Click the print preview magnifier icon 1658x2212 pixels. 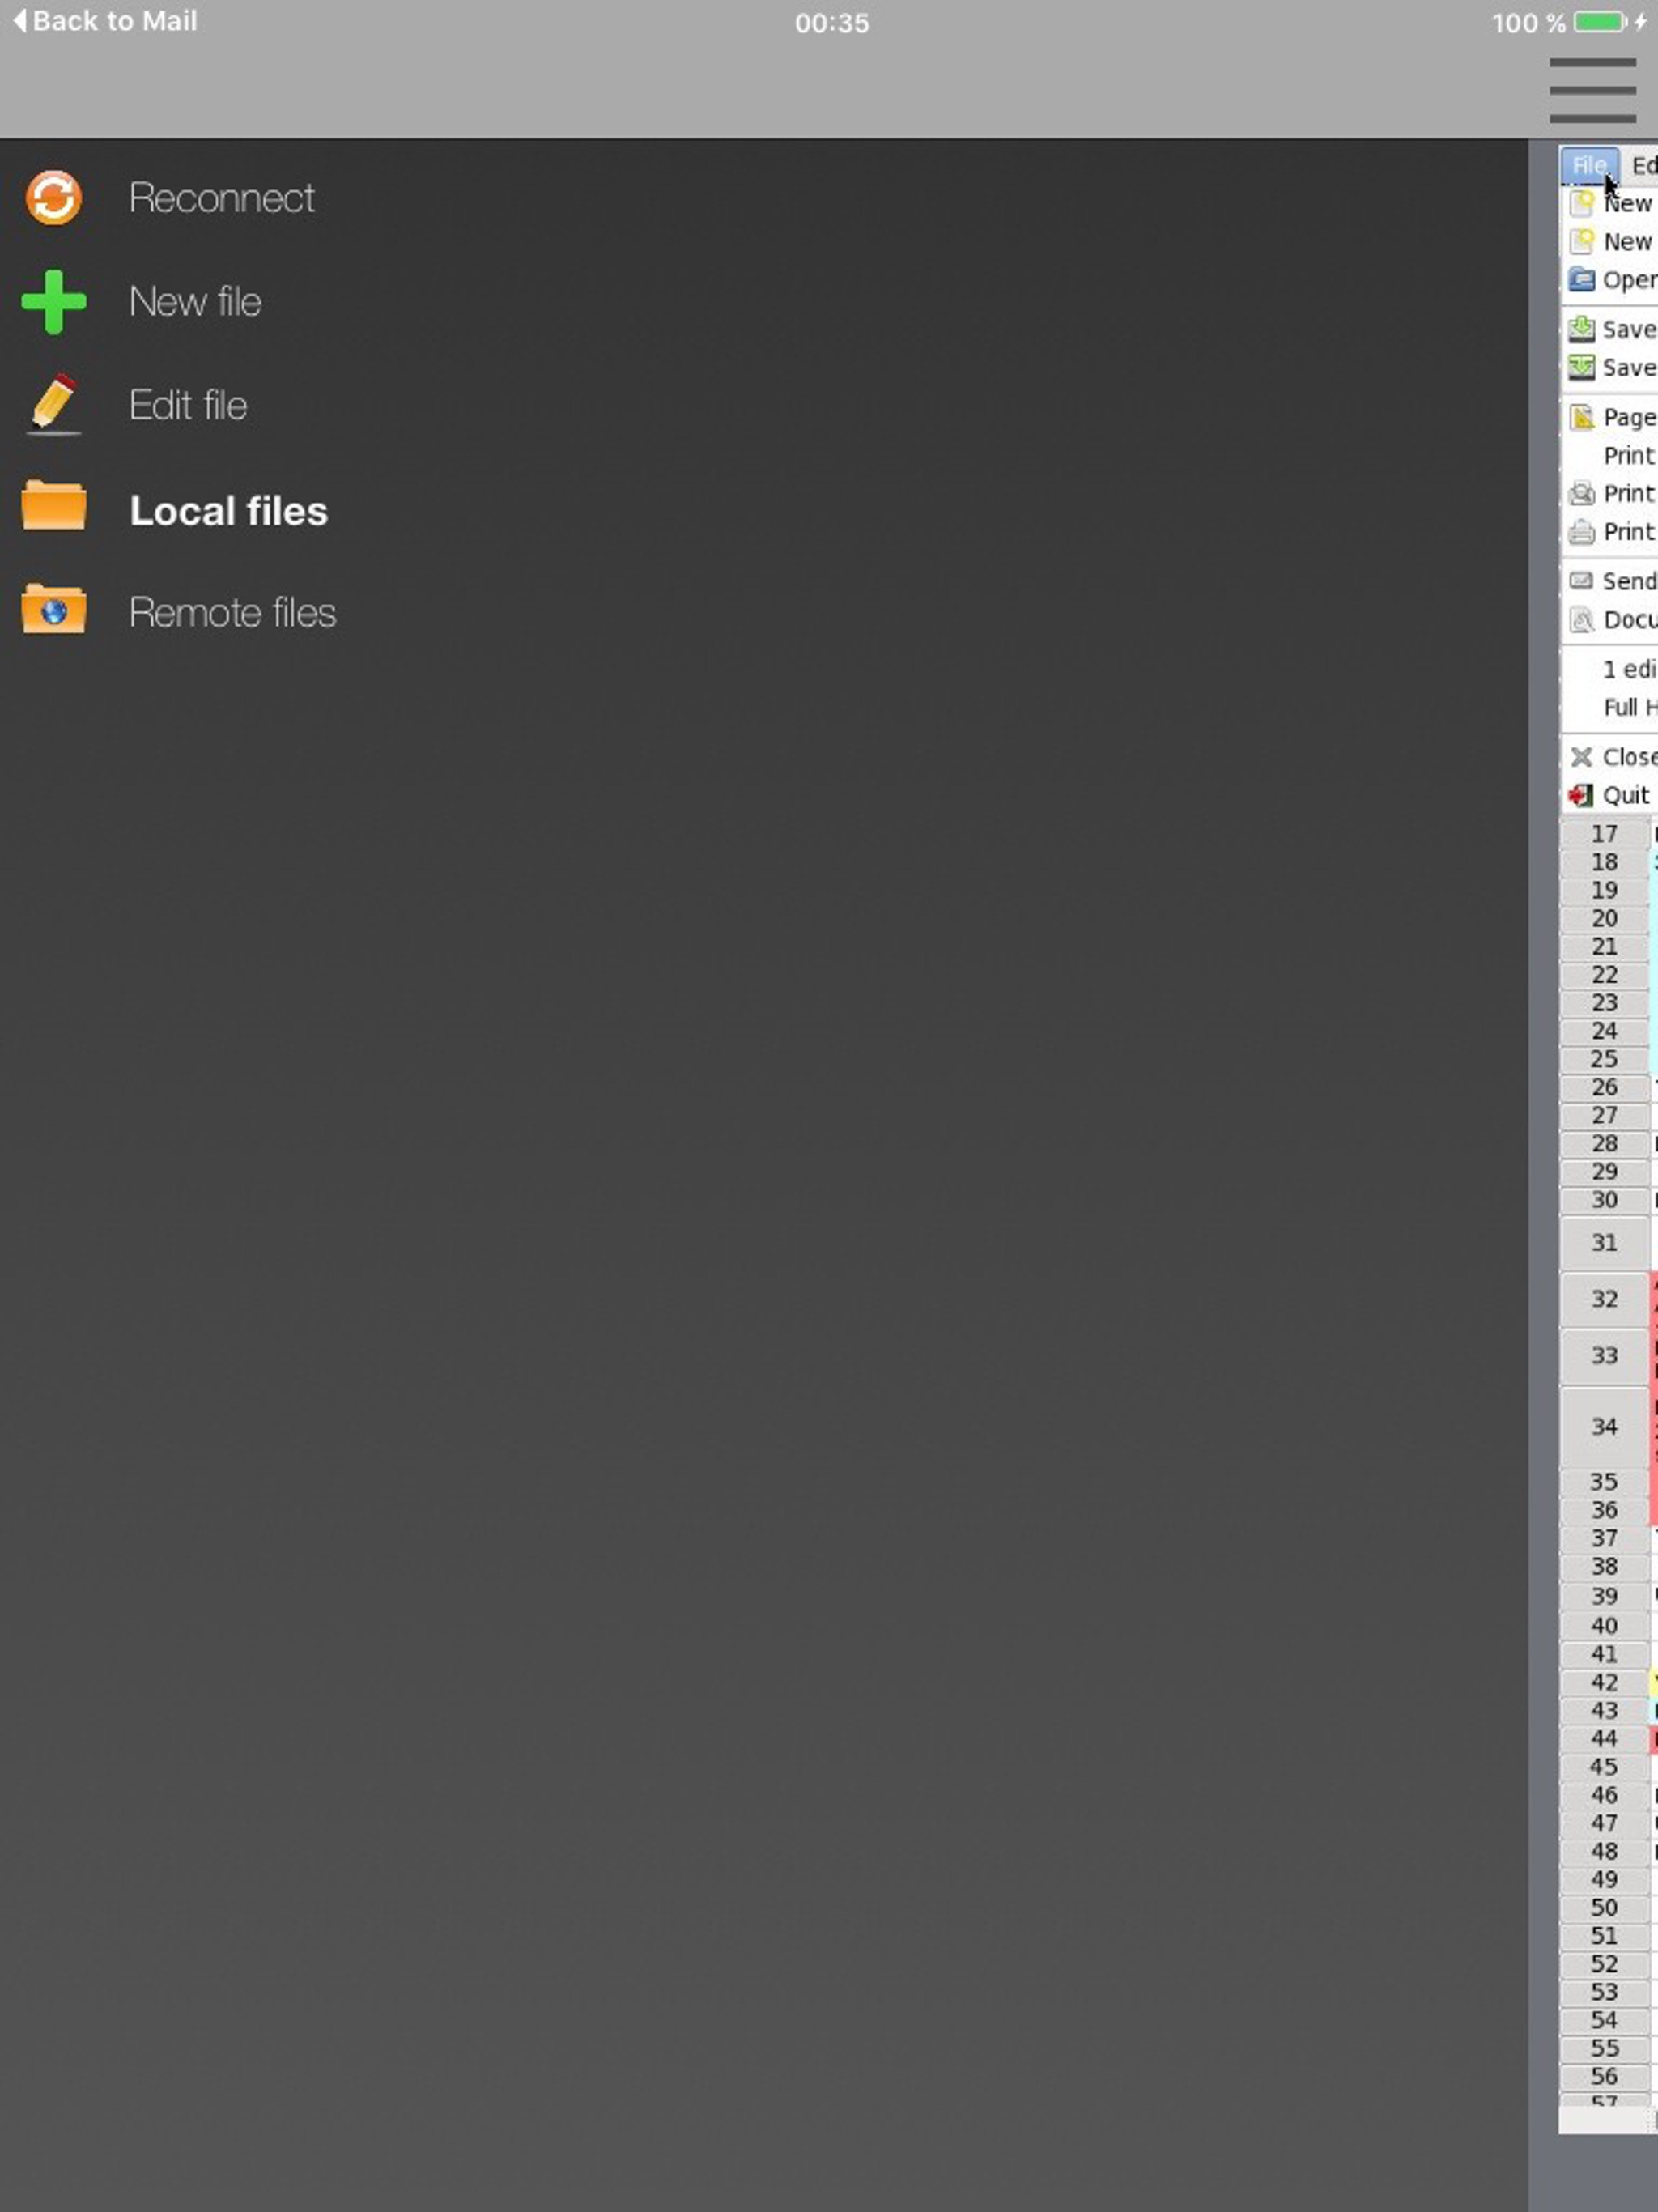click(x=1581, y=493)
